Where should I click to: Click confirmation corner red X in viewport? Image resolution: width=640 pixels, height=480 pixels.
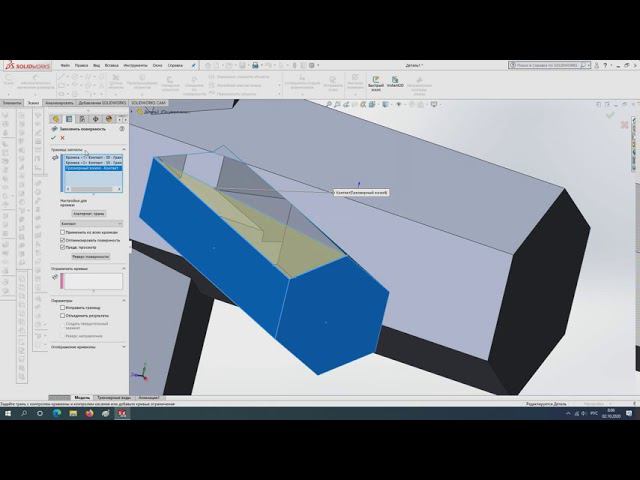(624, 124)
